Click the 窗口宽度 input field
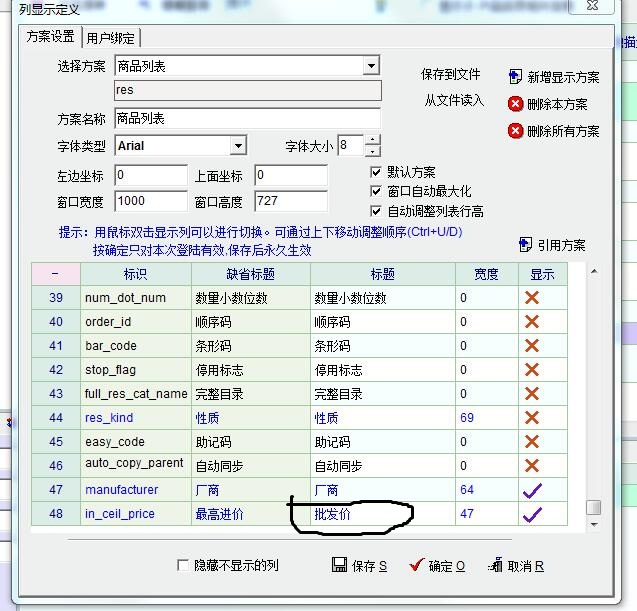Viewport: 637px width, 611px height. (150, 201)
